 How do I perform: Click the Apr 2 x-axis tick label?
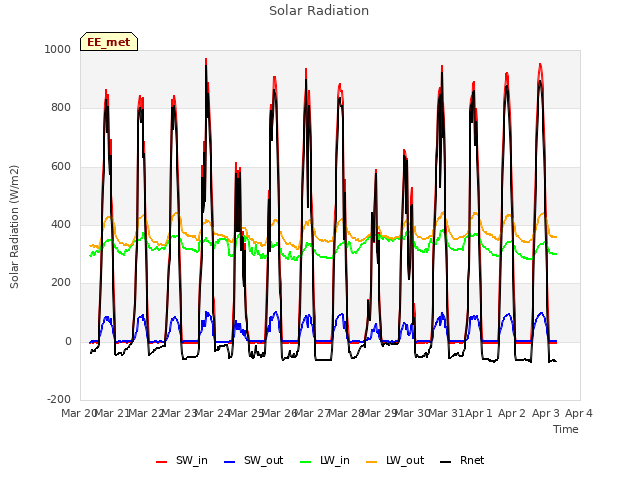[x=512, y=413]
